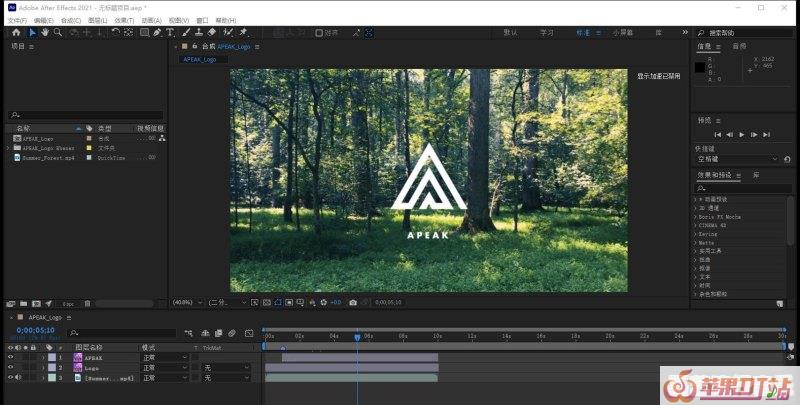Select the Eraser tool

212,32
